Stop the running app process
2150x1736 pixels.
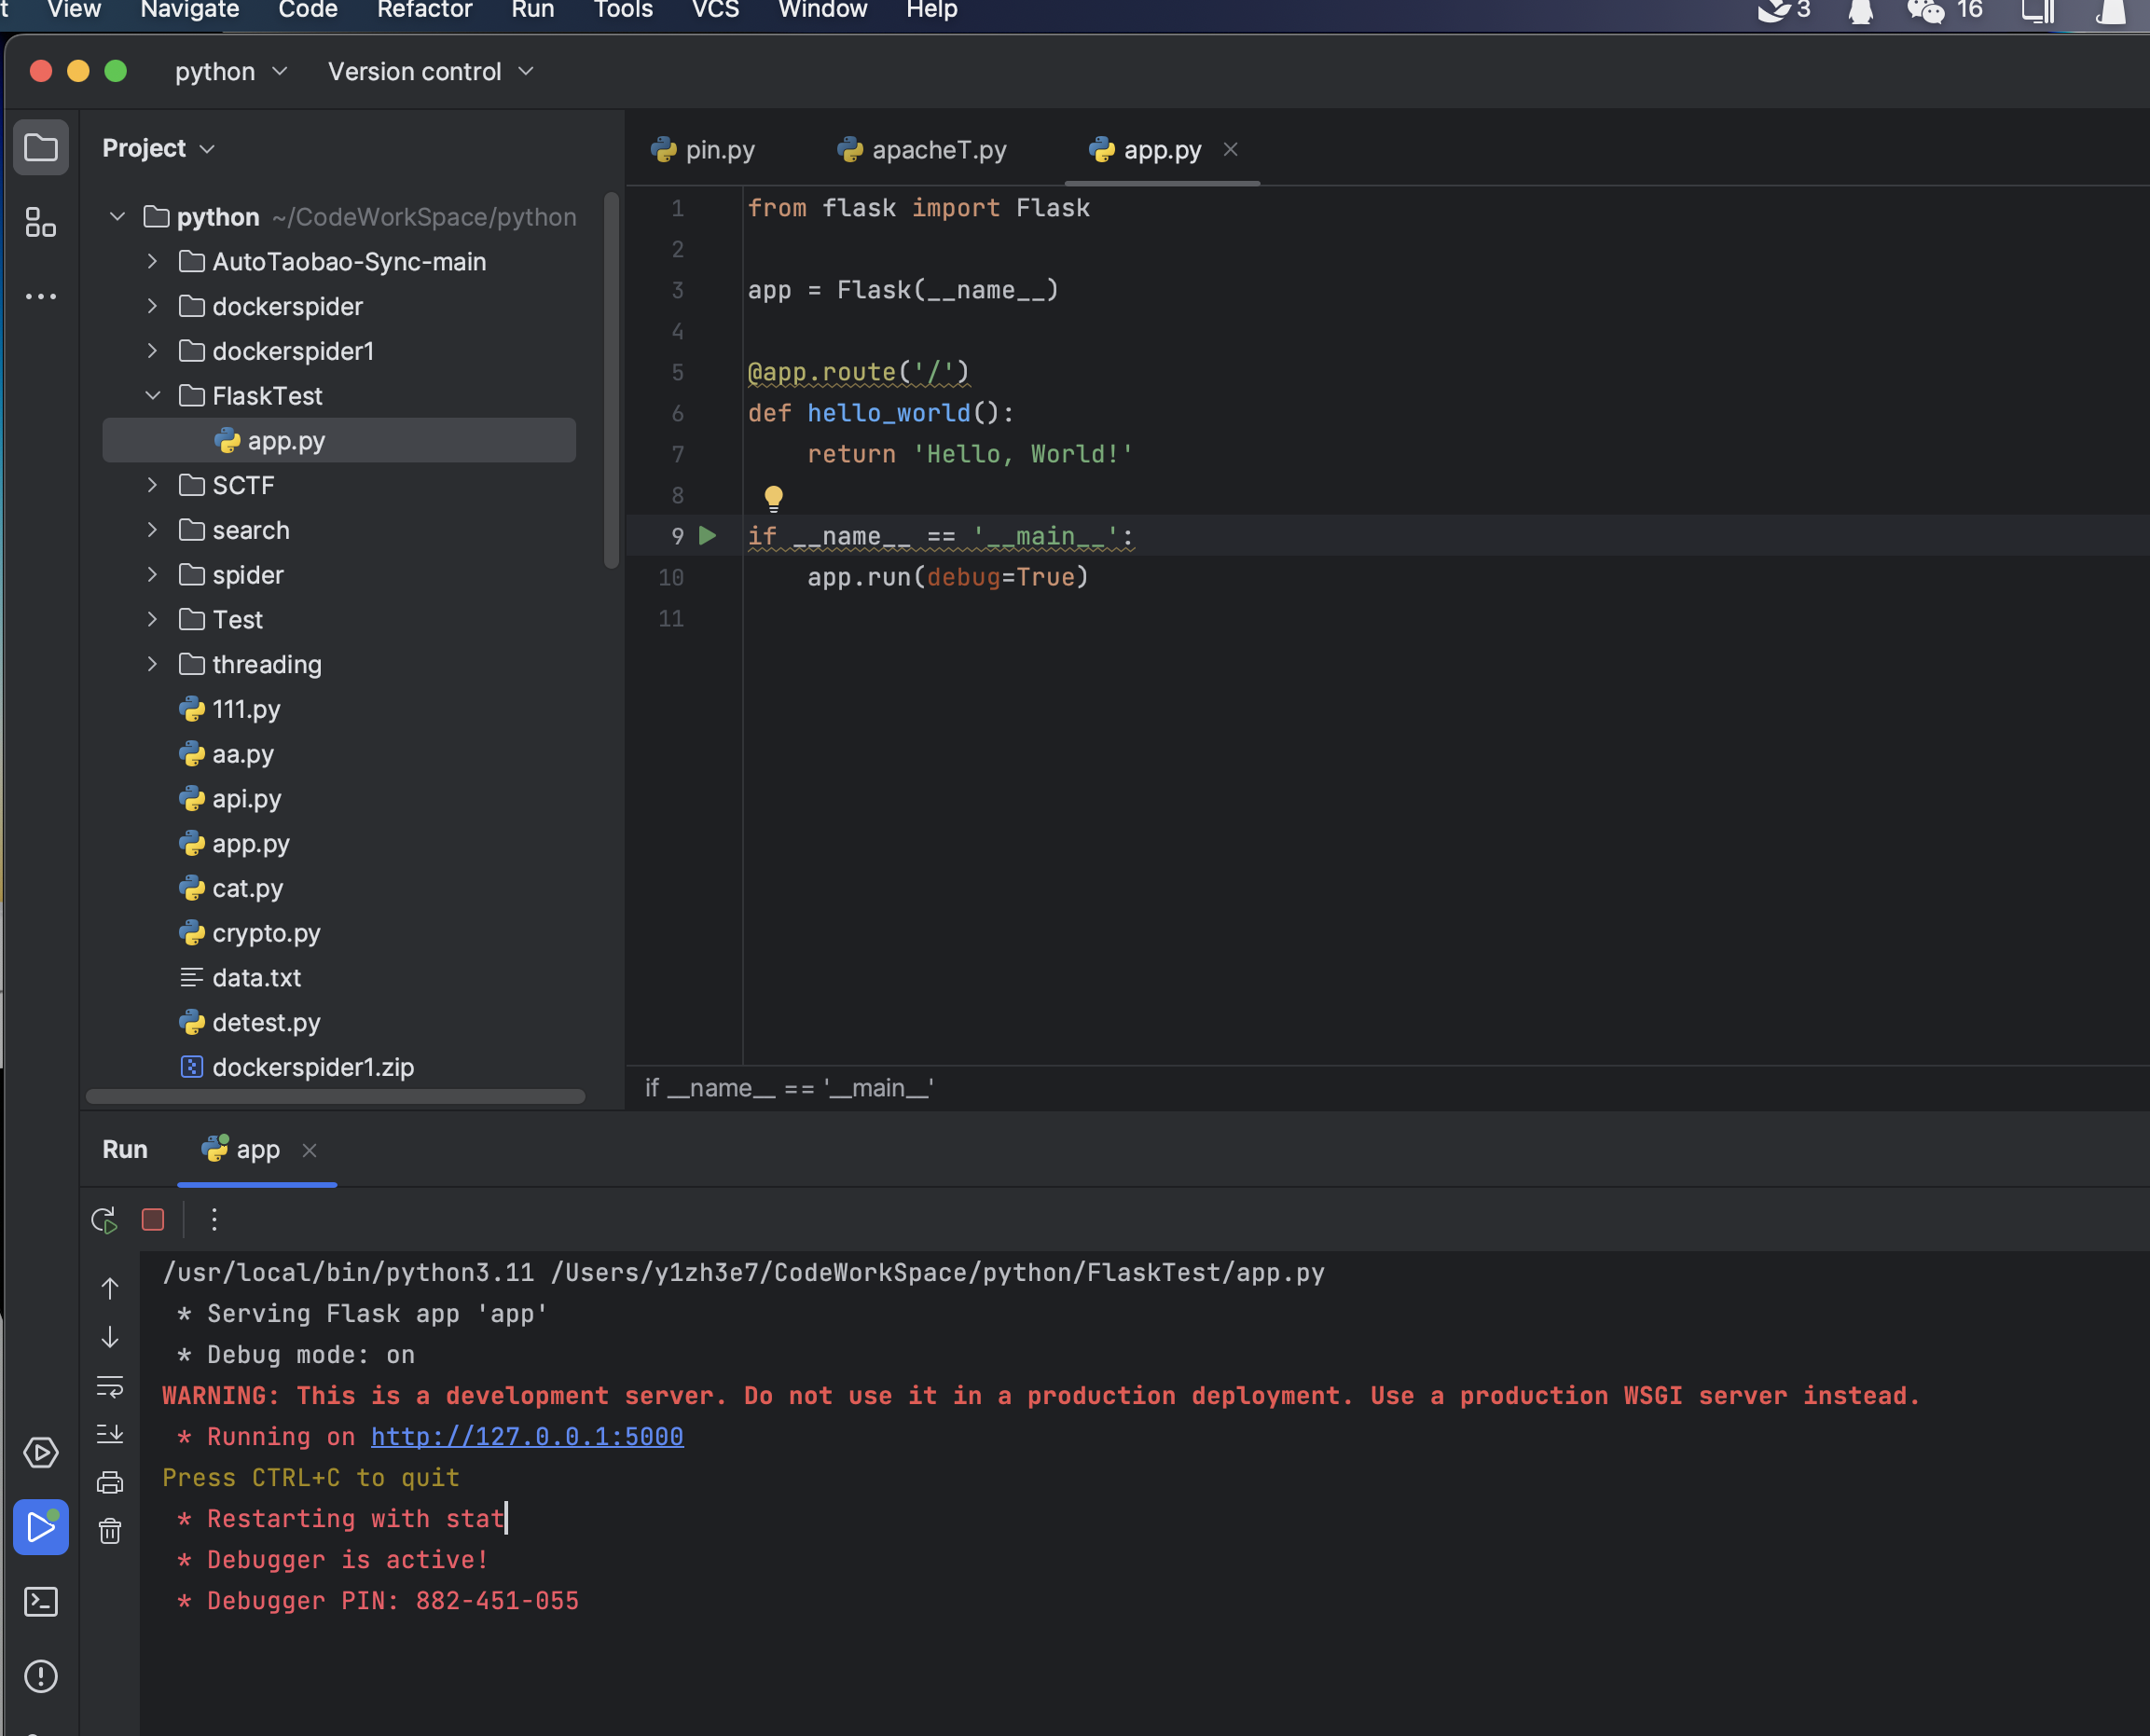(x=153, y=1220)
